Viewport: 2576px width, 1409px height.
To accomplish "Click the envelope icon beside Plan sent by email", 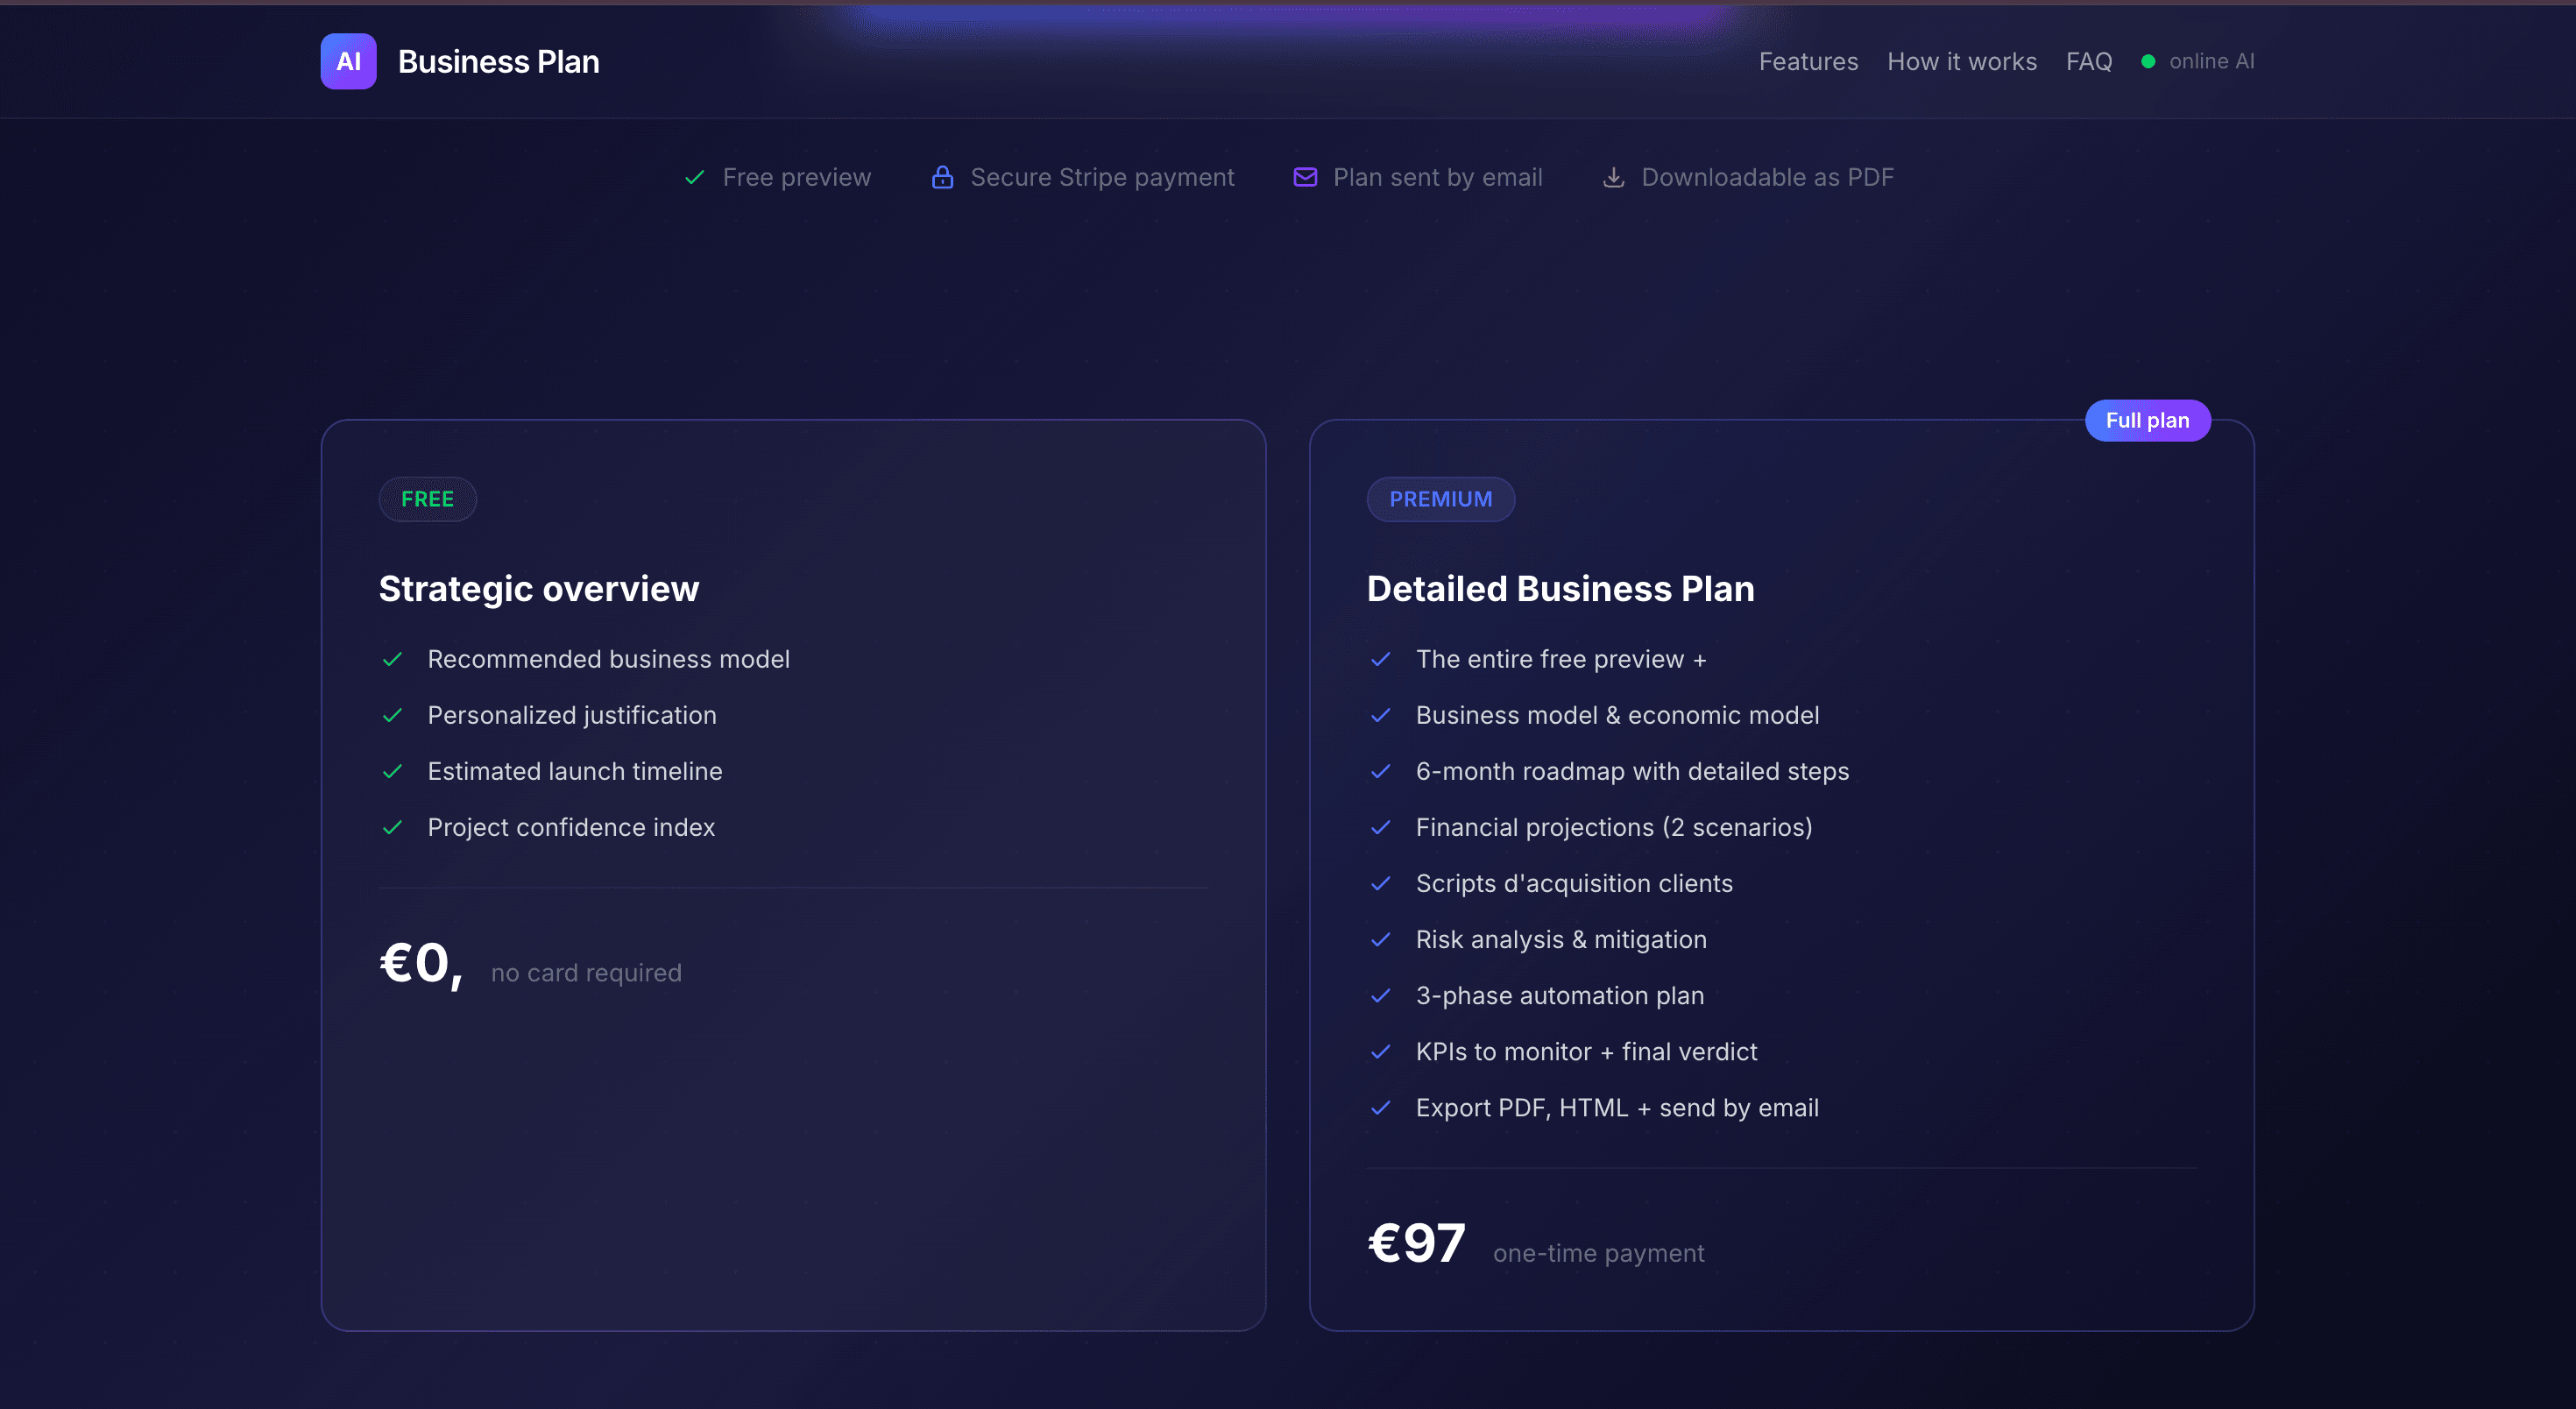I will point(1304,177).
